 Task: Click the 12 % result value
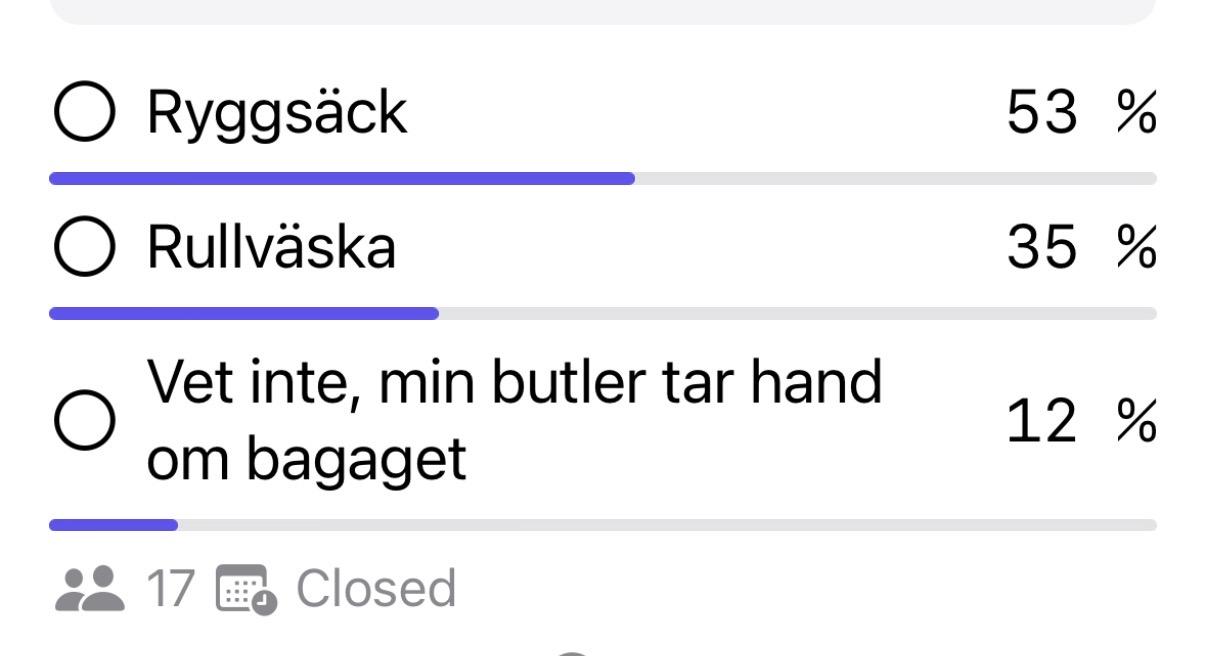coord(1081,421)
